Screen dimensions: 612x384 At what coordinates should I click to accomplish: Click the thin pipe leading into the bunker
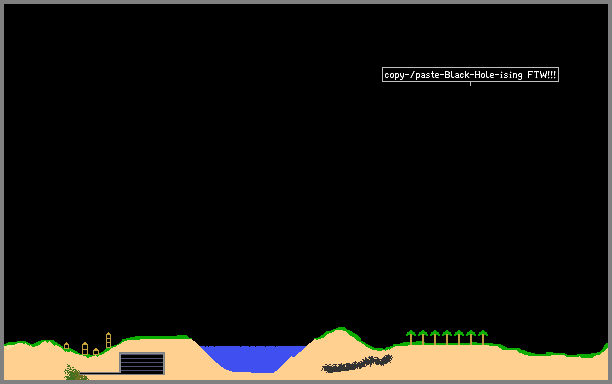100,373
